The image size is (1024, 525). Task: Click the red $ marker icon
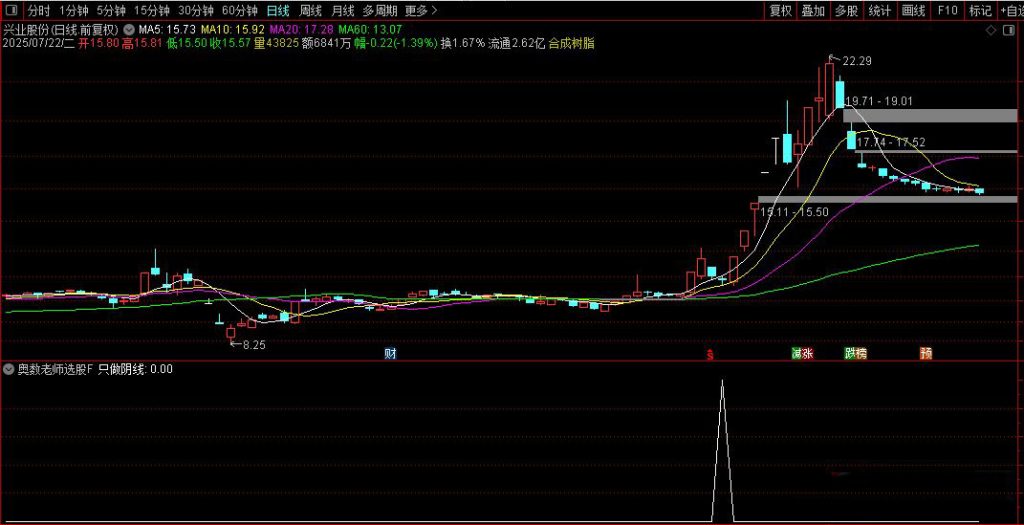click(x=710, y=354)
